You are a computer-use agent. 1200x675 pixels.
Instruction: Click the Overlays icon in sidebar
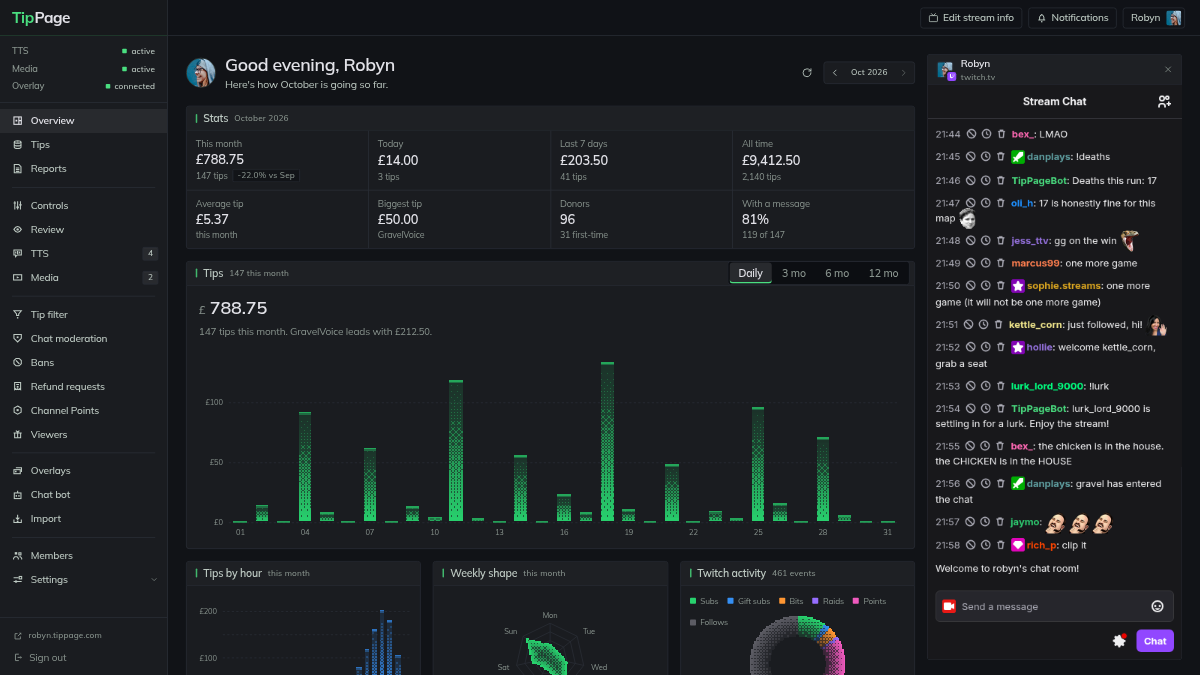[18, 471]
